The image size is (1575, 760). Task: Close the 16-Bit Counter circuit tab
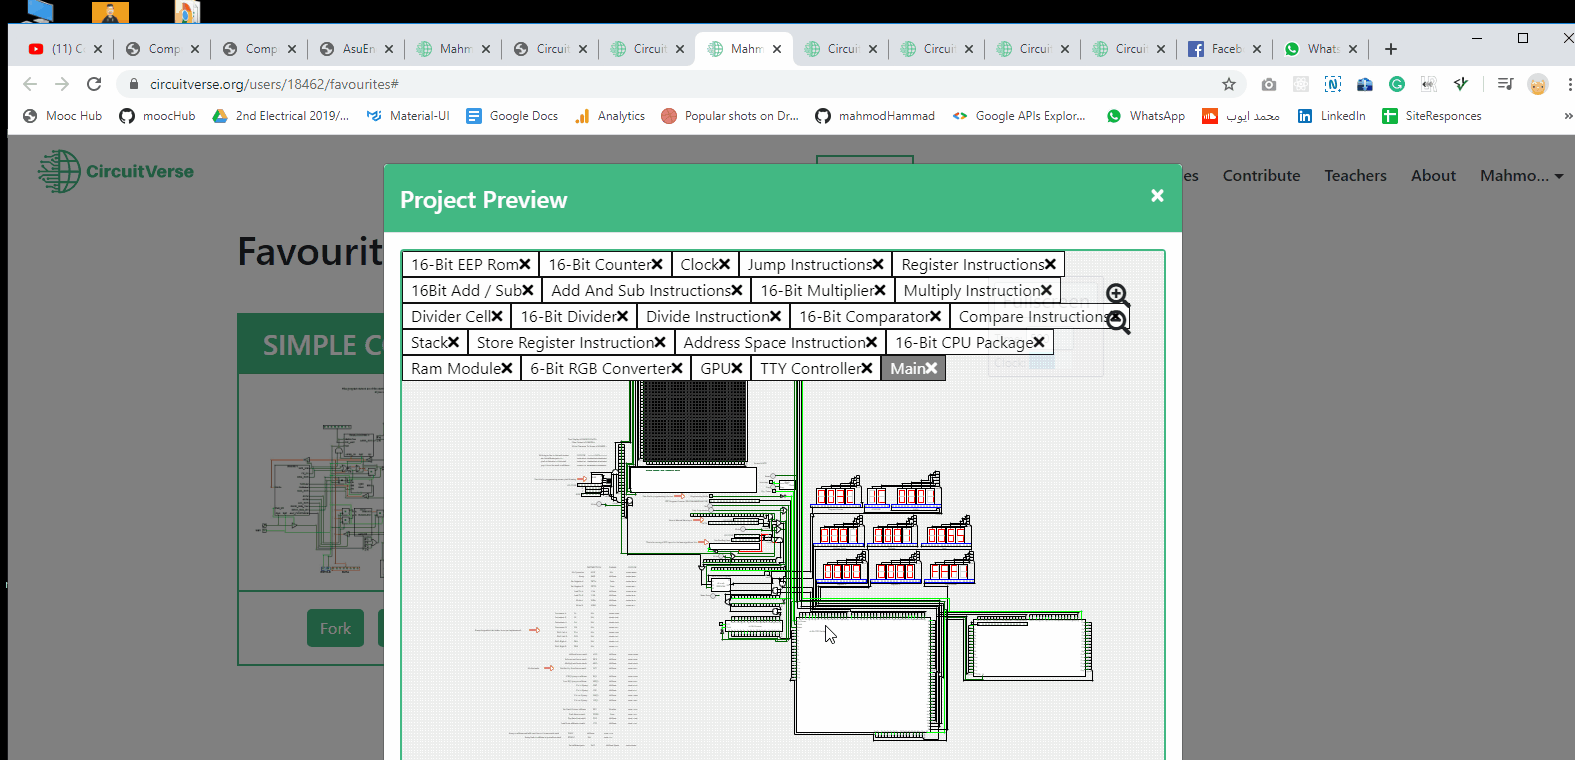pyautogui.click(x=657, y=264)
